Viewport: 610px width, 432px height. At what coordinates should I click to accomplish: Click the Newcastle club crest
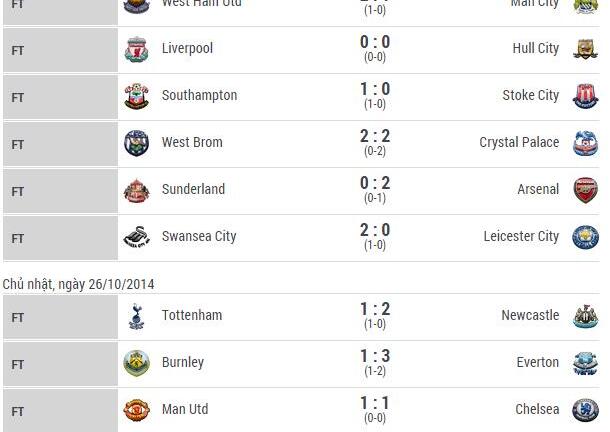pyautogui.click(x=585, y=316)
